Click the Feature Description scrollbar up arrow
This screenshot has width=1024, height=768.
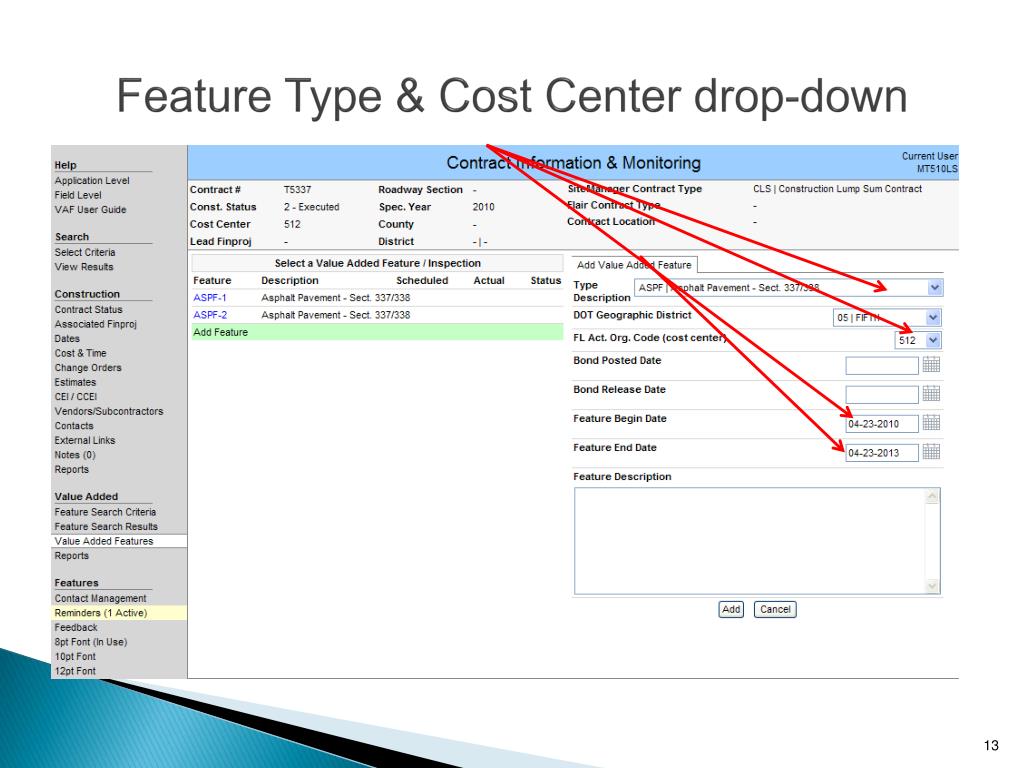(933, 497)
